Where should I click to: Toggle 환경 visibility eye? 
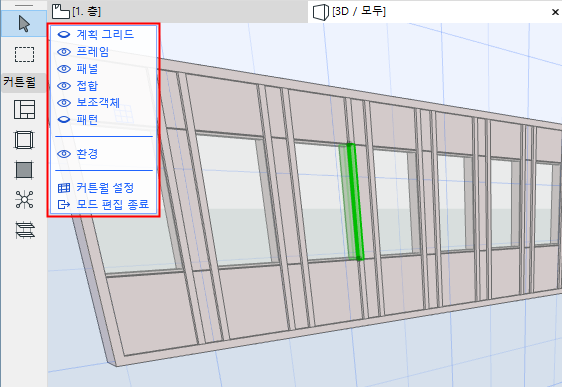pos(64,154)
